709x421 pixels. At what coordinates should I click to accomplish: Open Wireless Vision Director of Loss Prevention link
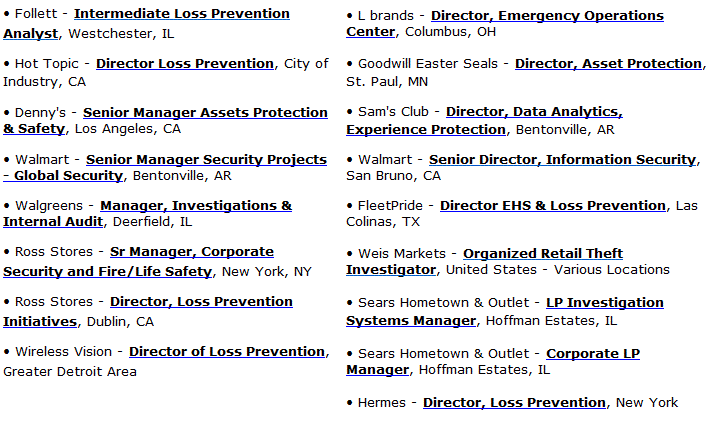tap(227, 352)
